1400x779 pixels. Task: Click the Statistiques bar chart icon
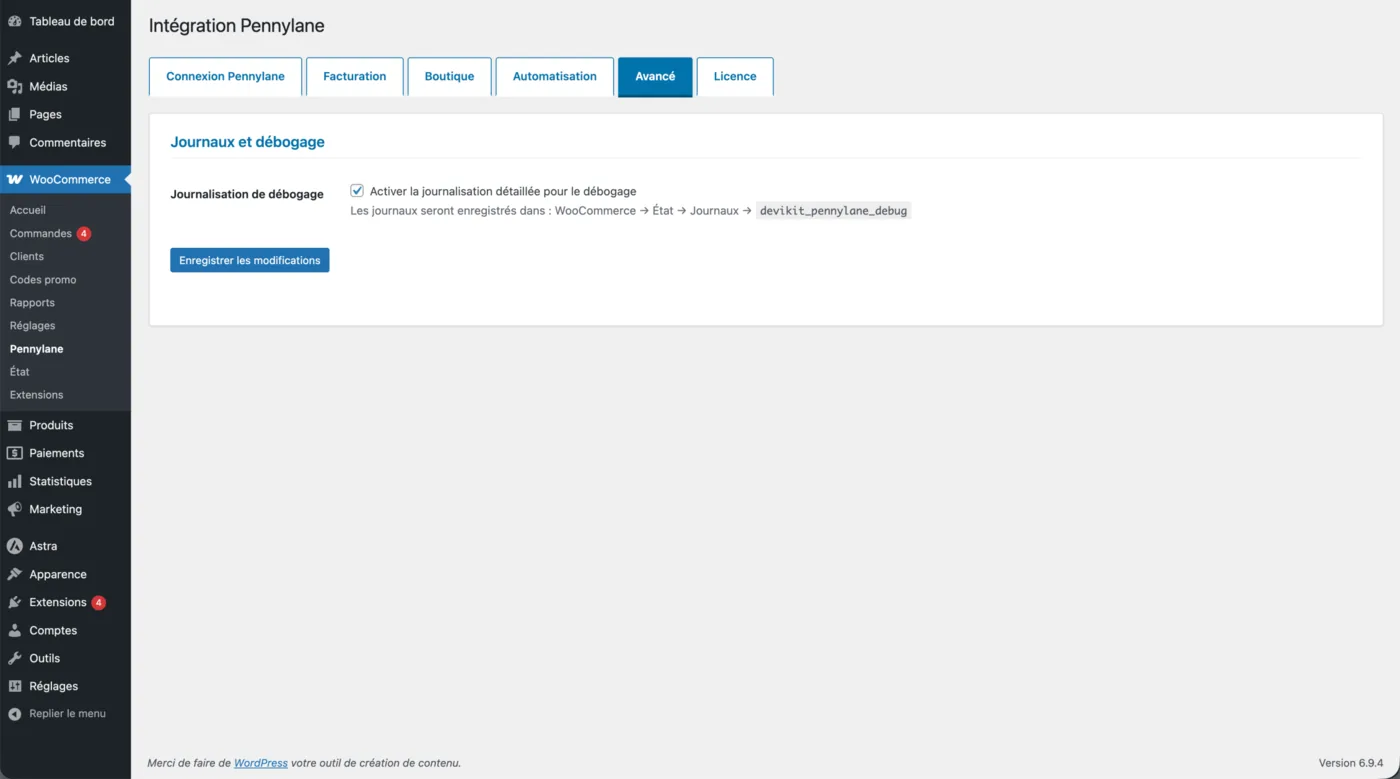click(14, 481)
